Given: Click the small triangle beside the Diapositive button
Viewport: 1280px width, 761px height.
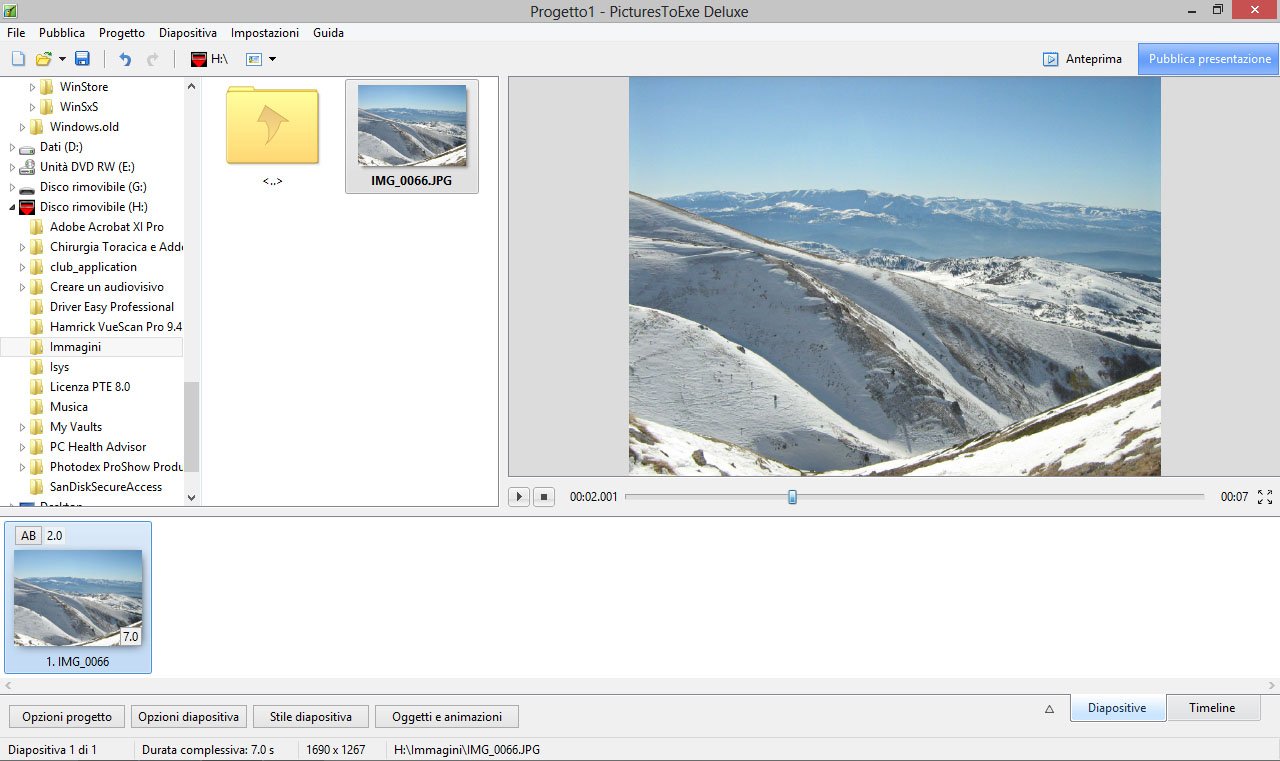Looking at the screenshot, I should pos(1049,709).
